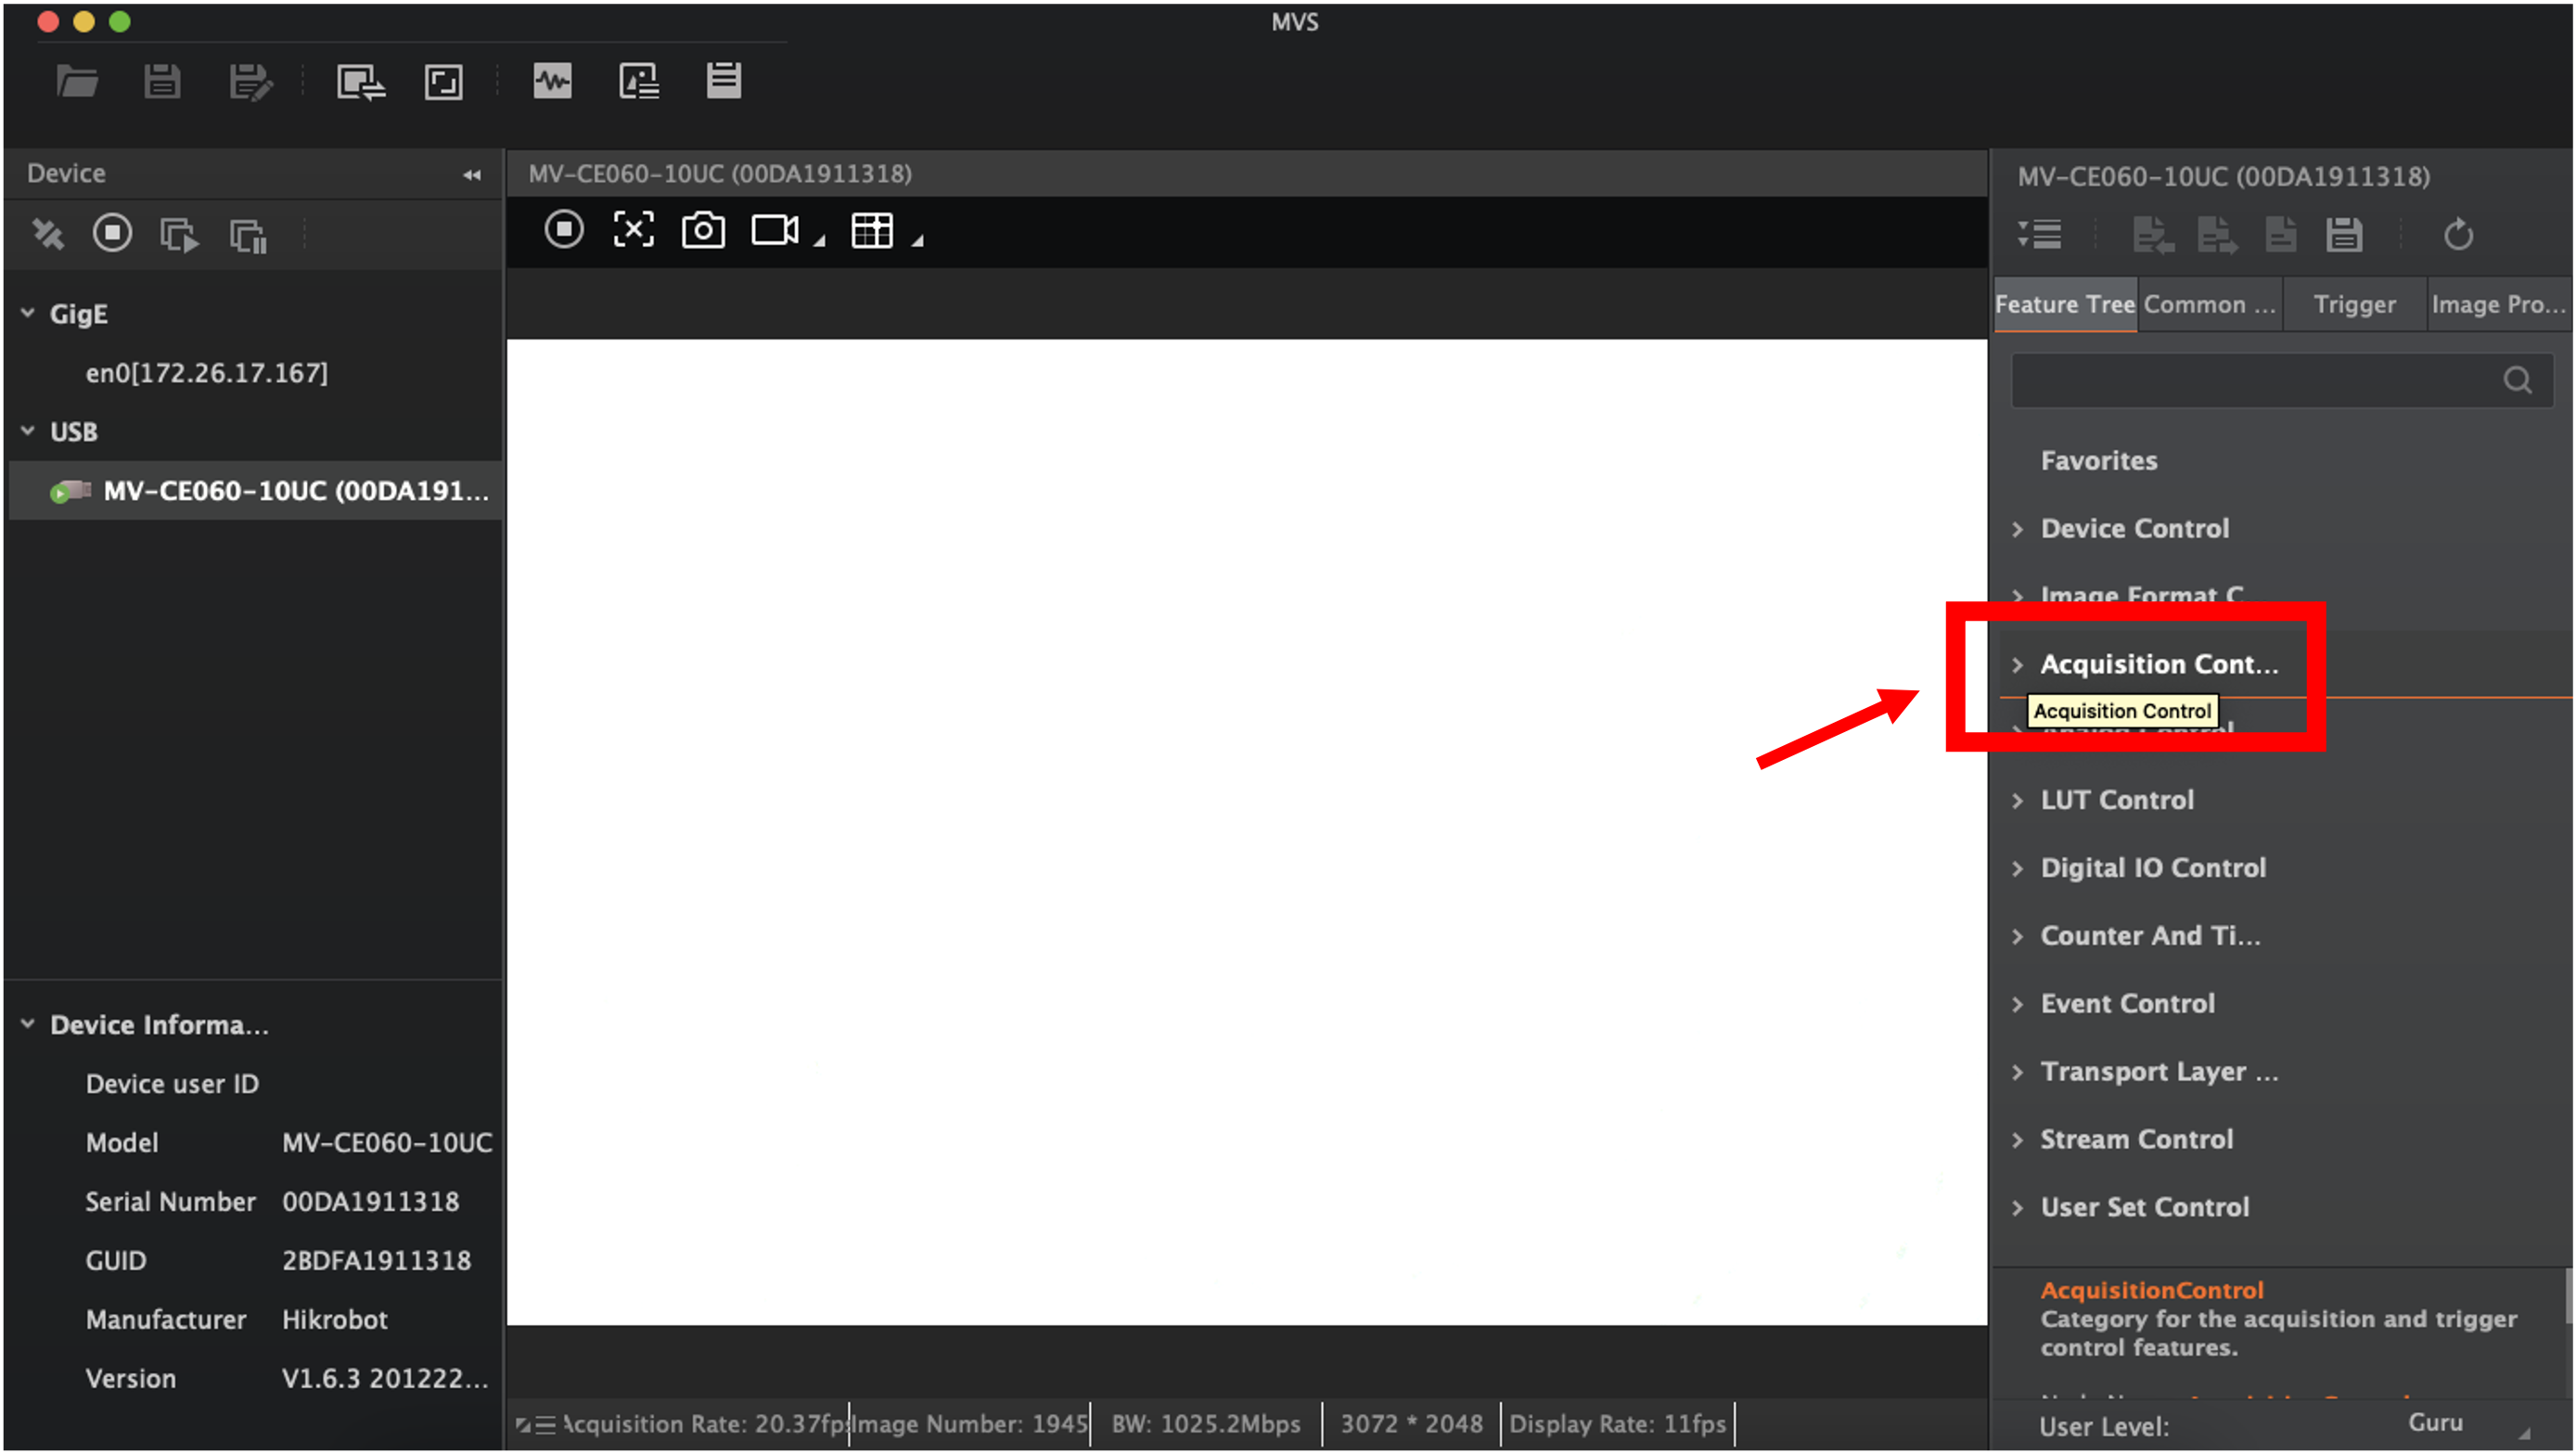Screen dimensions: 2576x1454
Task: Select MV-CE060-10UC device in USB list
Action: pyautogui.click(x=295, y=491)
